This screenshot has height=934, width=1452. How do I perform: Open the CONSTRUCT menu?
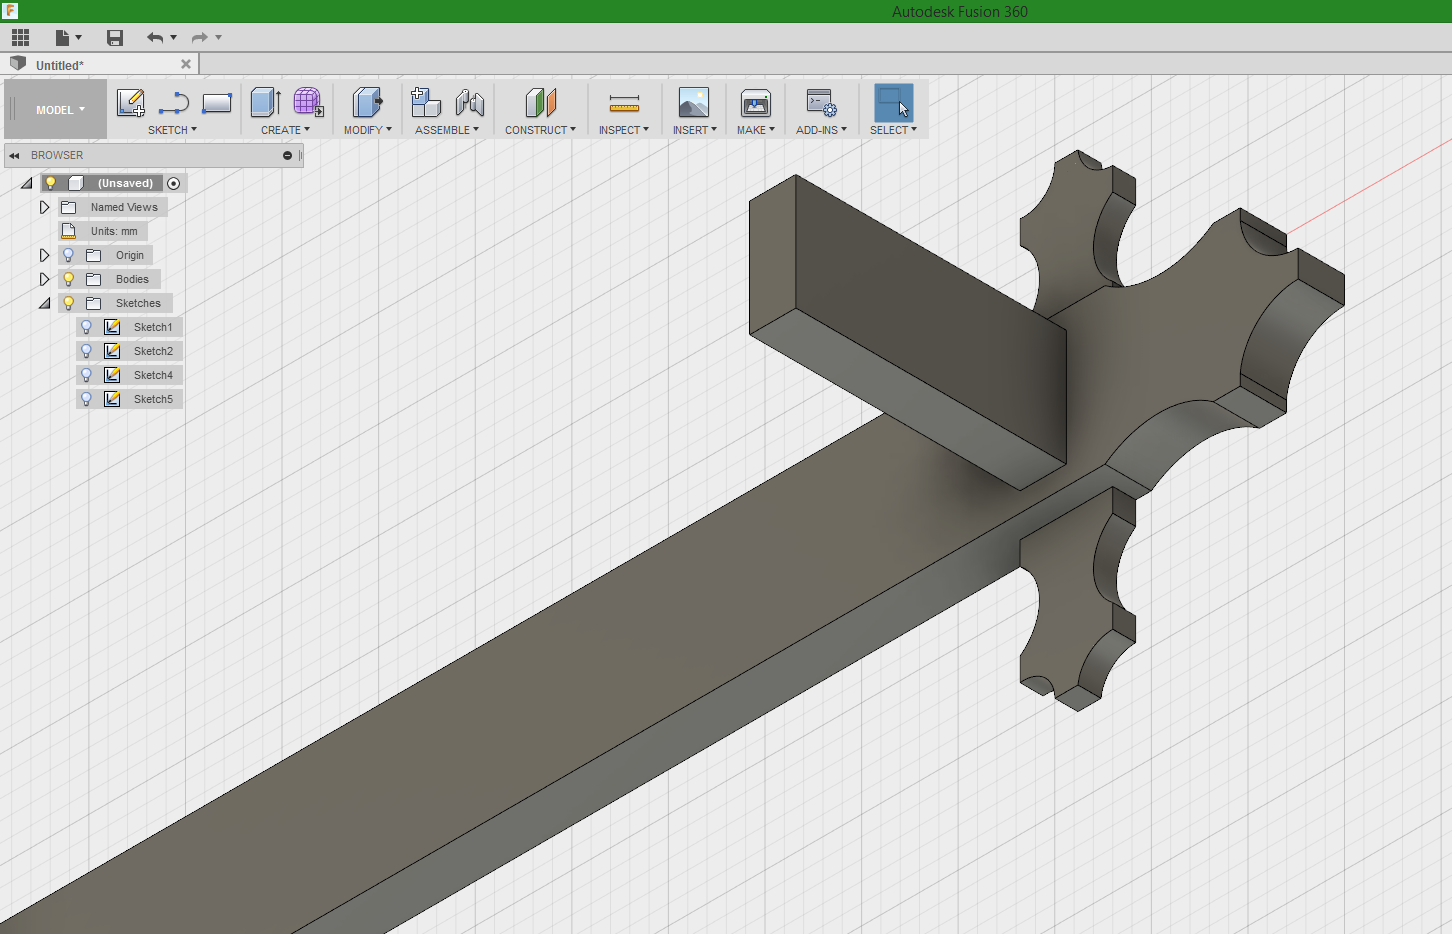coord(540,130)
